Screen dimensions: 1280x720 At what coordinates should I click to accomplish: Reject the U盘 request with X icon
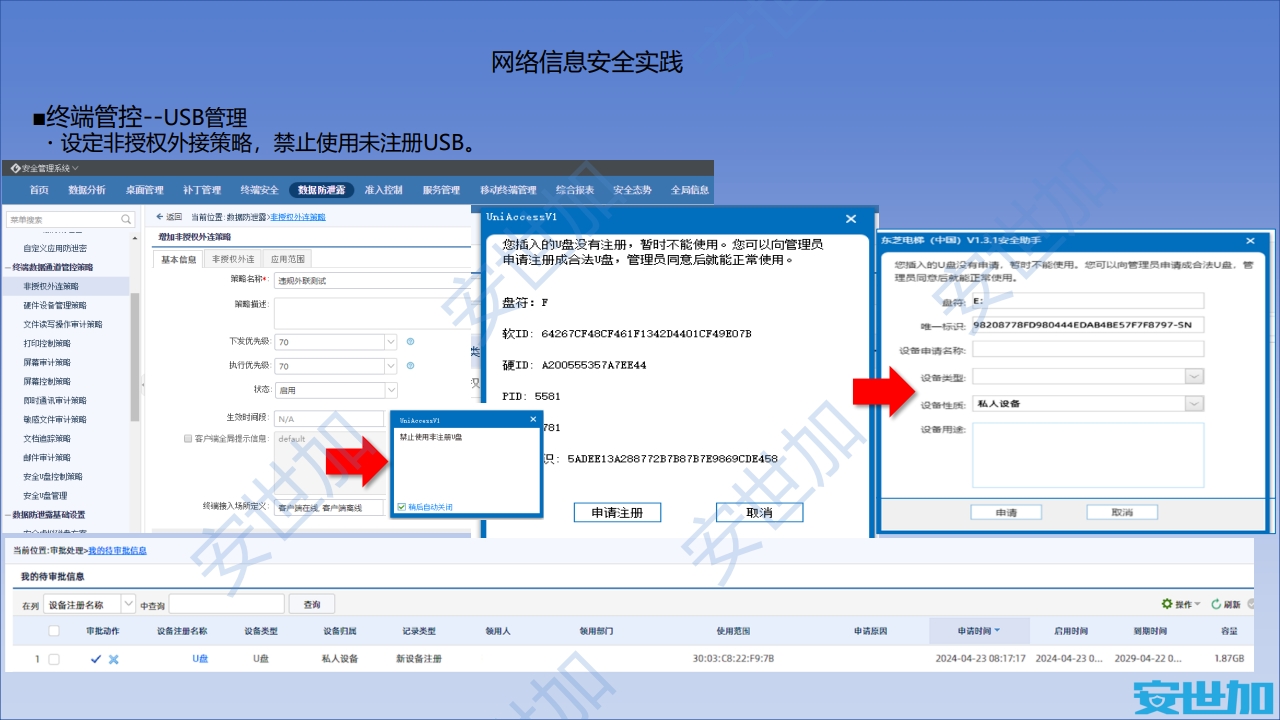113,659
